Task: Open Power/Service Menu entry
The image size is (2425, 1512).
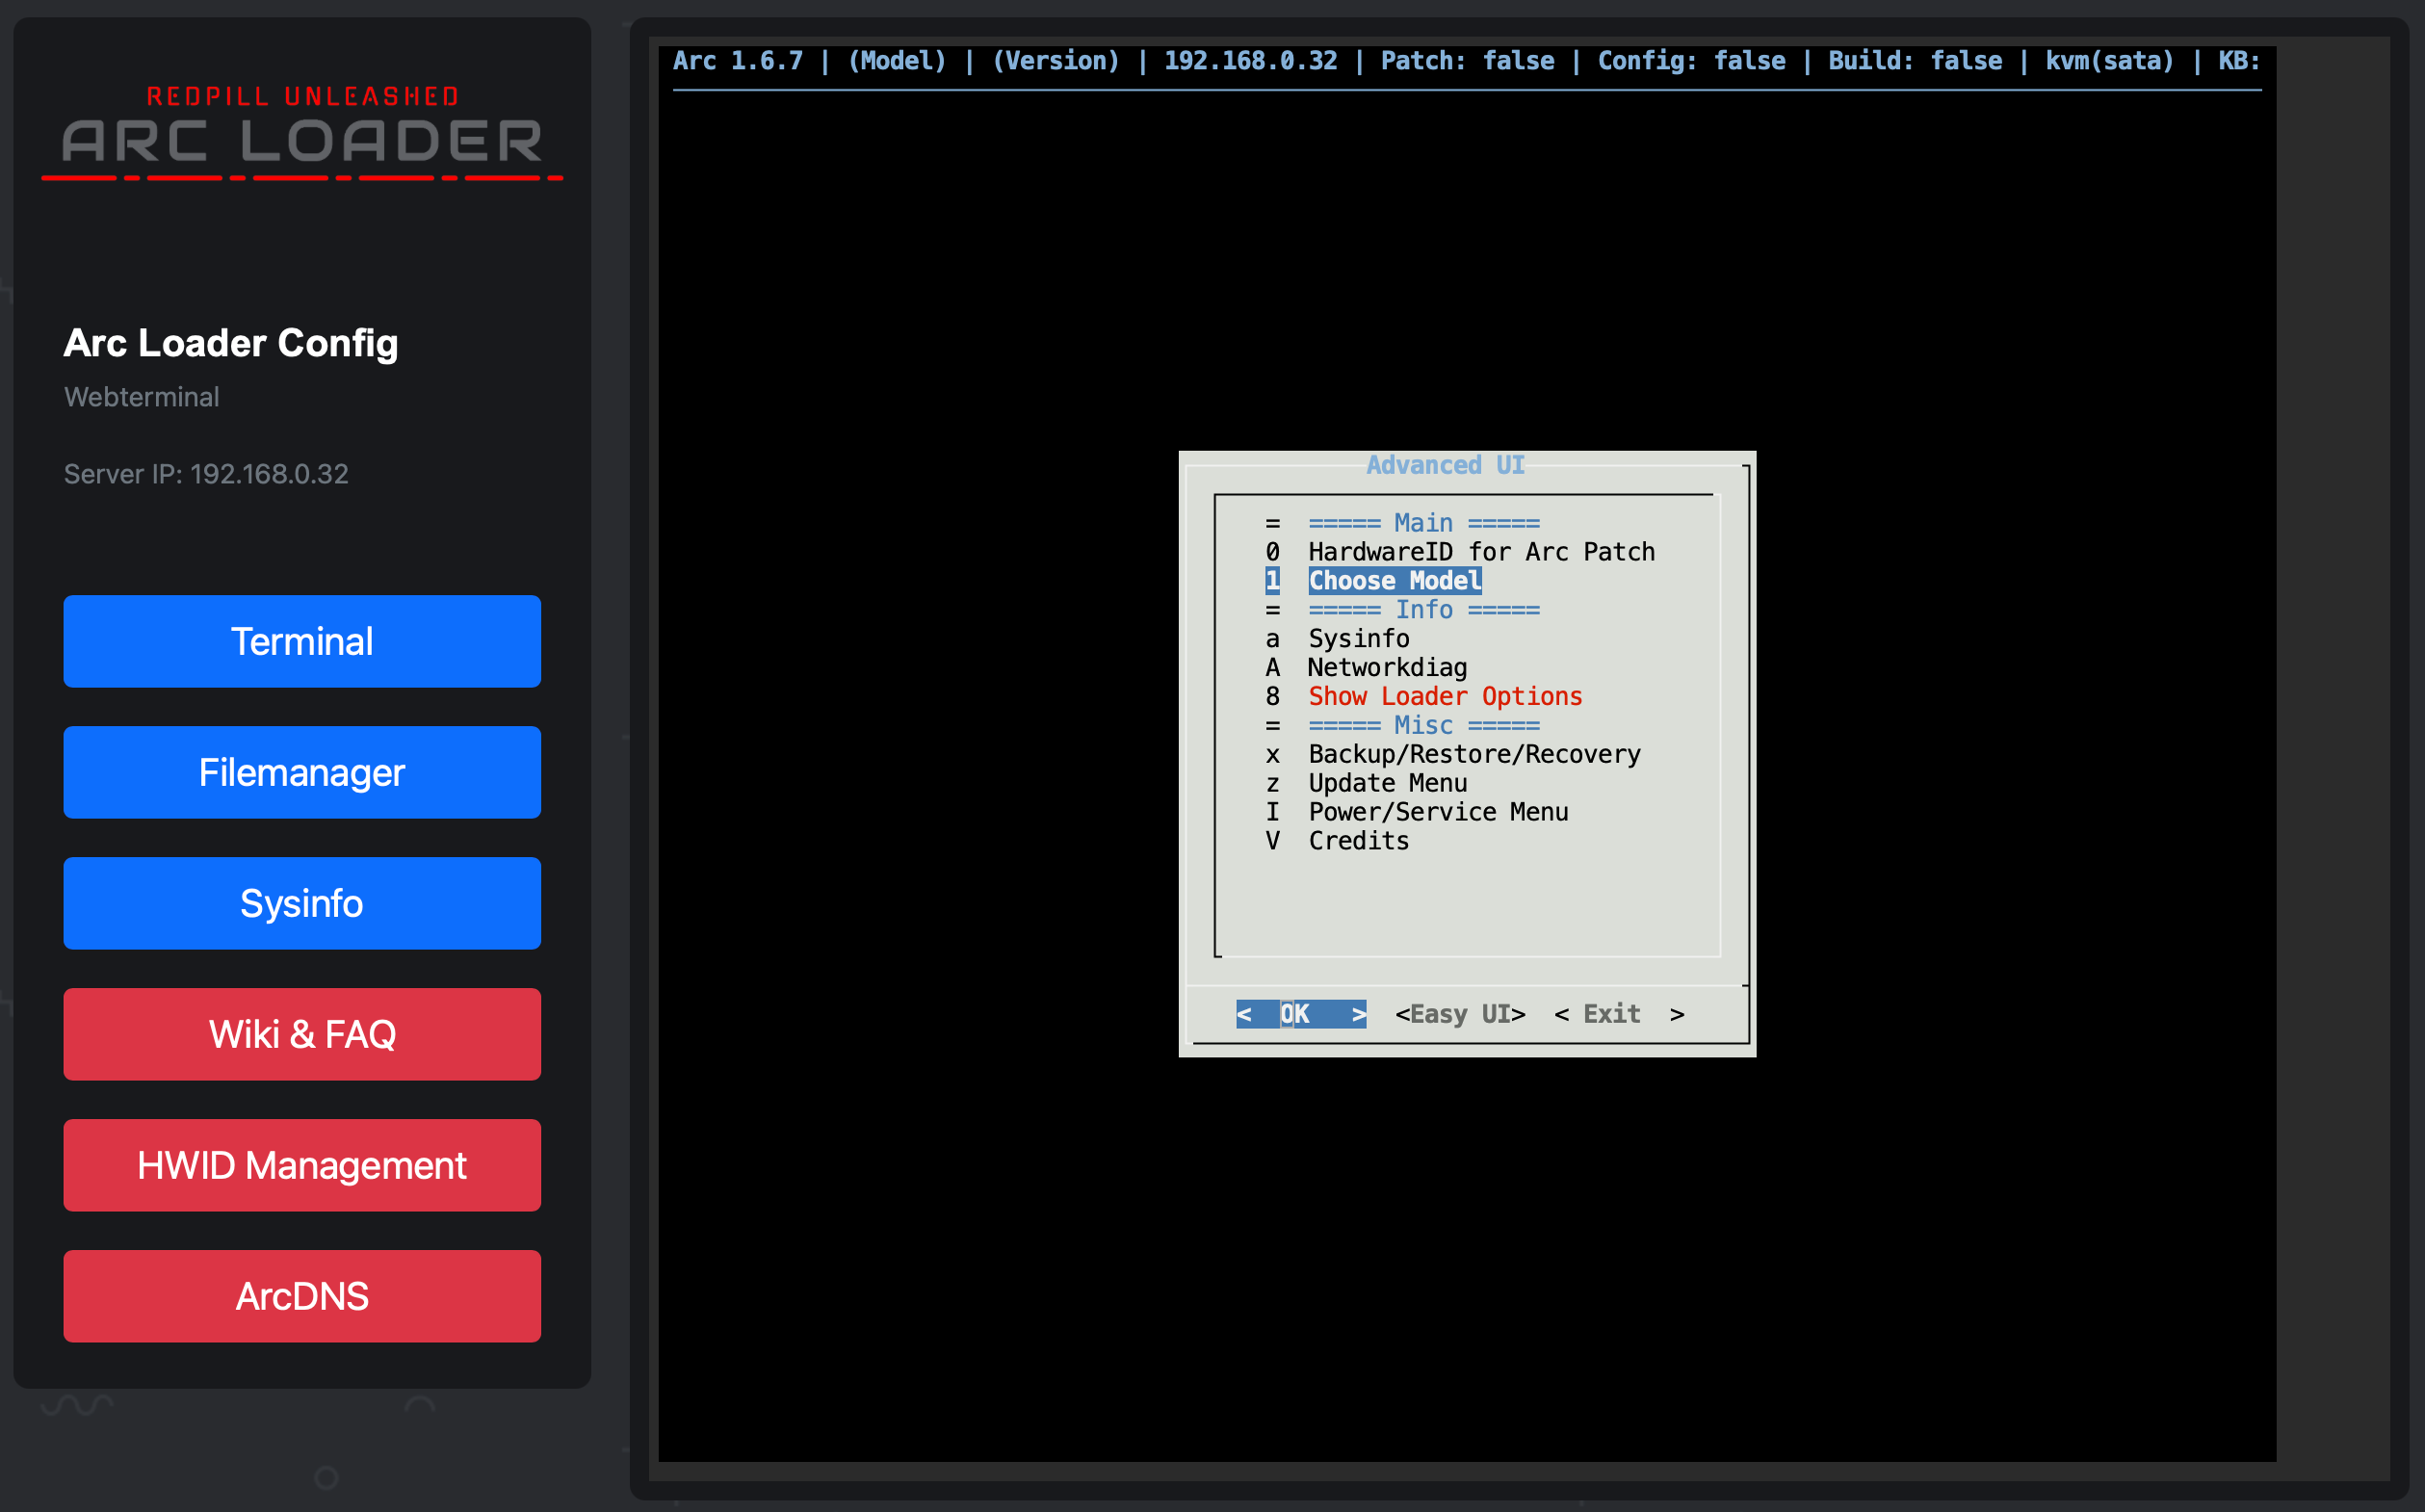Action: click(x=1437, y=812)
